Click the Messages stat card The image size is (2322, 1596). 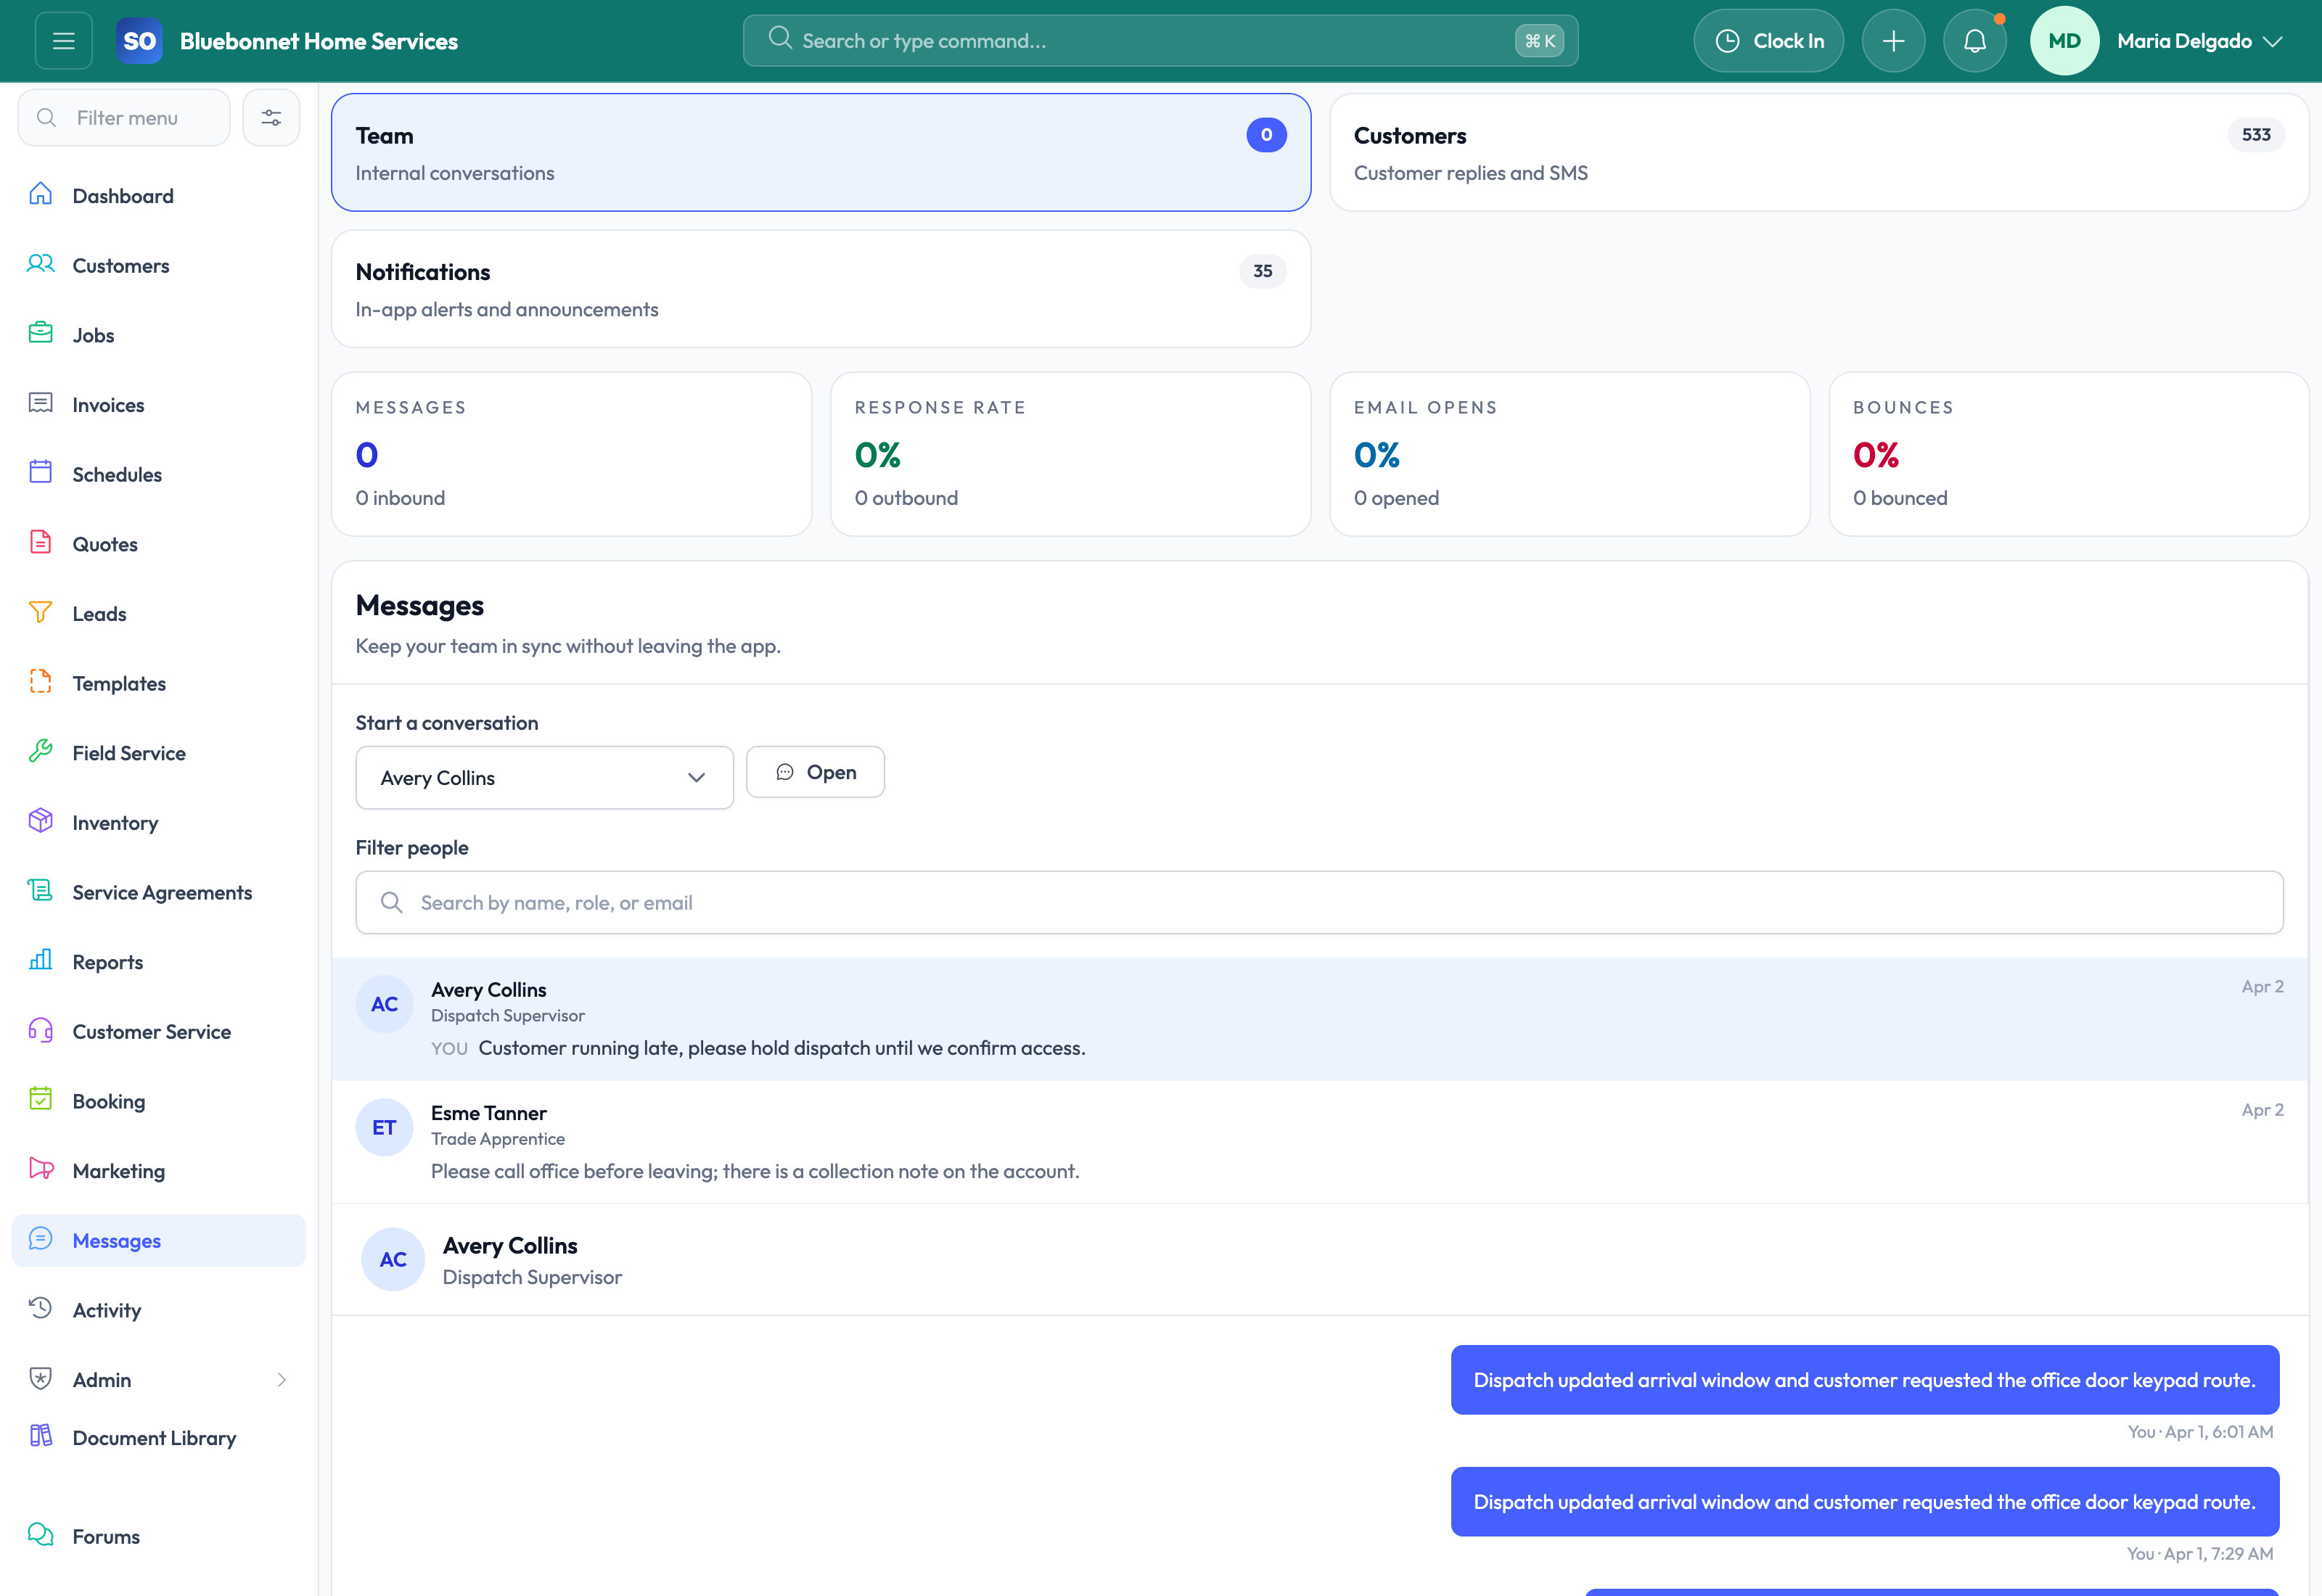[x=571, y=454]
